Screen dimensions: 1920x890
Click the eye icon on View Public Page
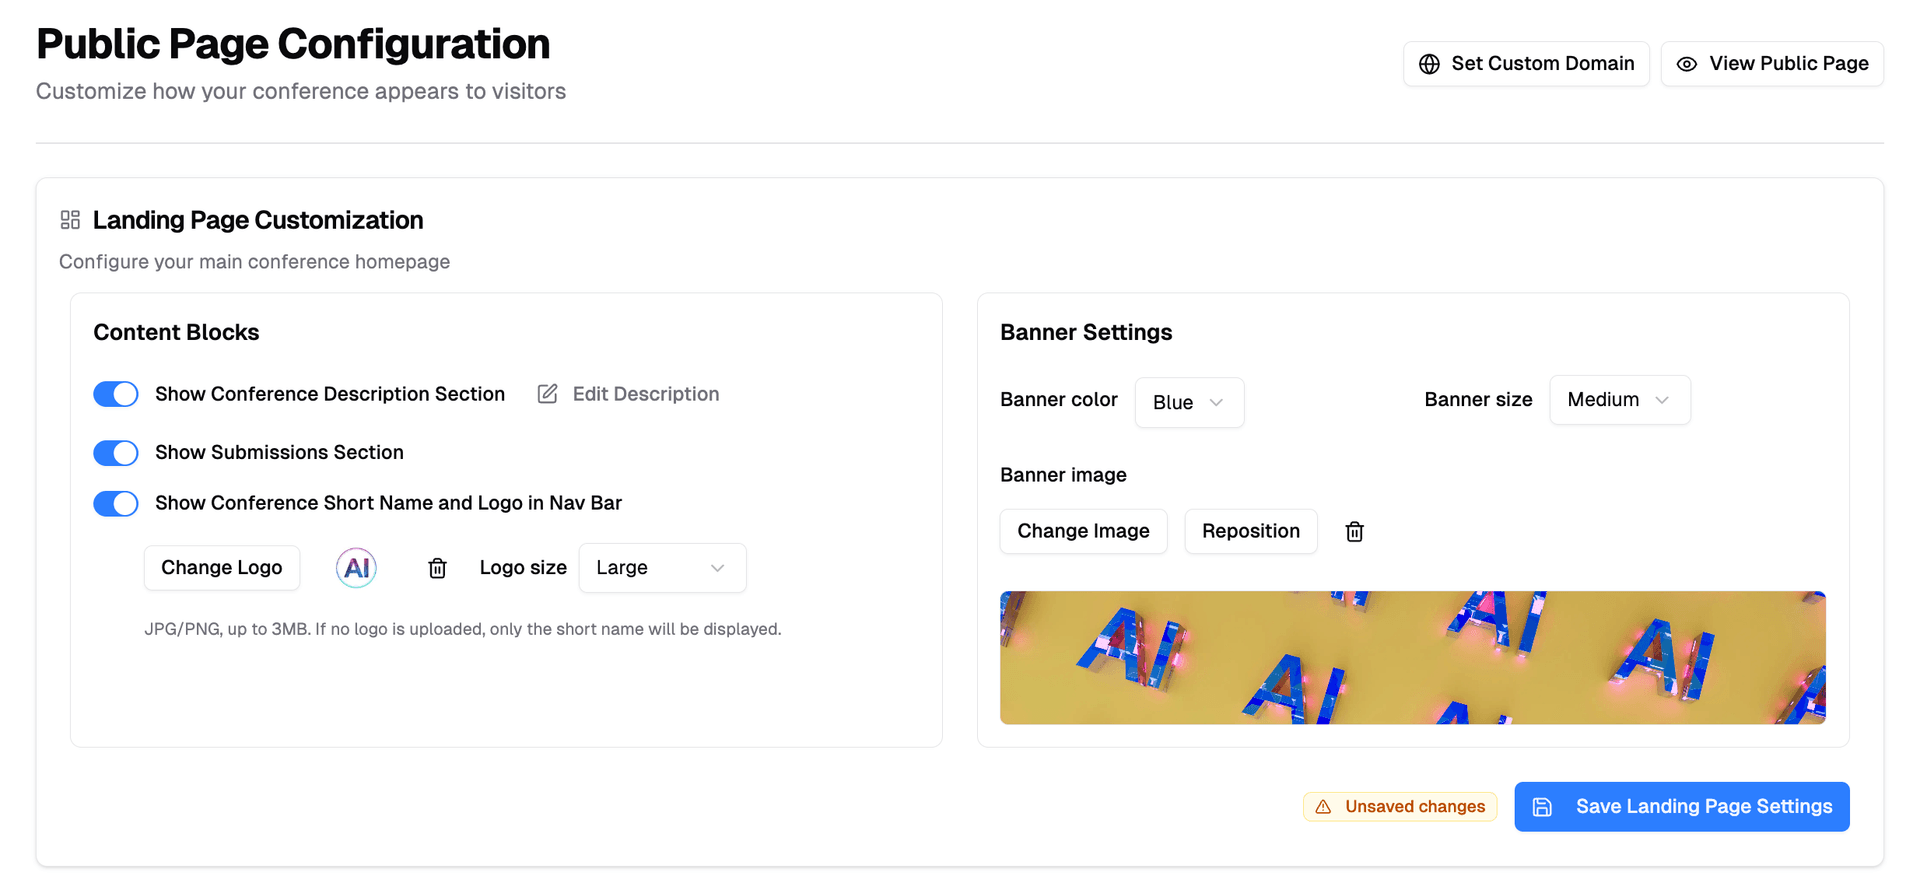(x=1686, y=63)
